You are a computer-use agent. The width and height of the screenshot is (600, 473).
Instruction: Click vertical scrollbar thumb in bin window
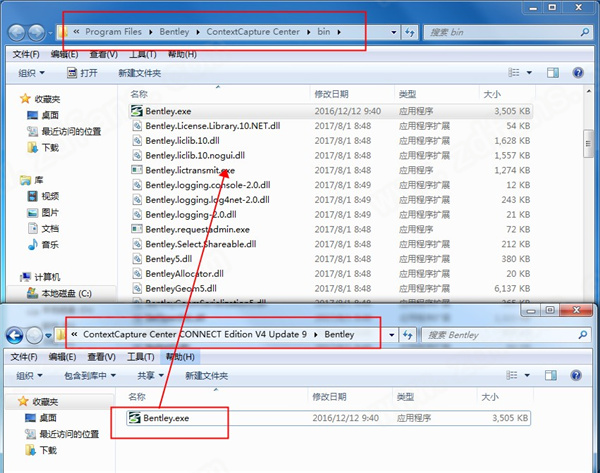588,144
